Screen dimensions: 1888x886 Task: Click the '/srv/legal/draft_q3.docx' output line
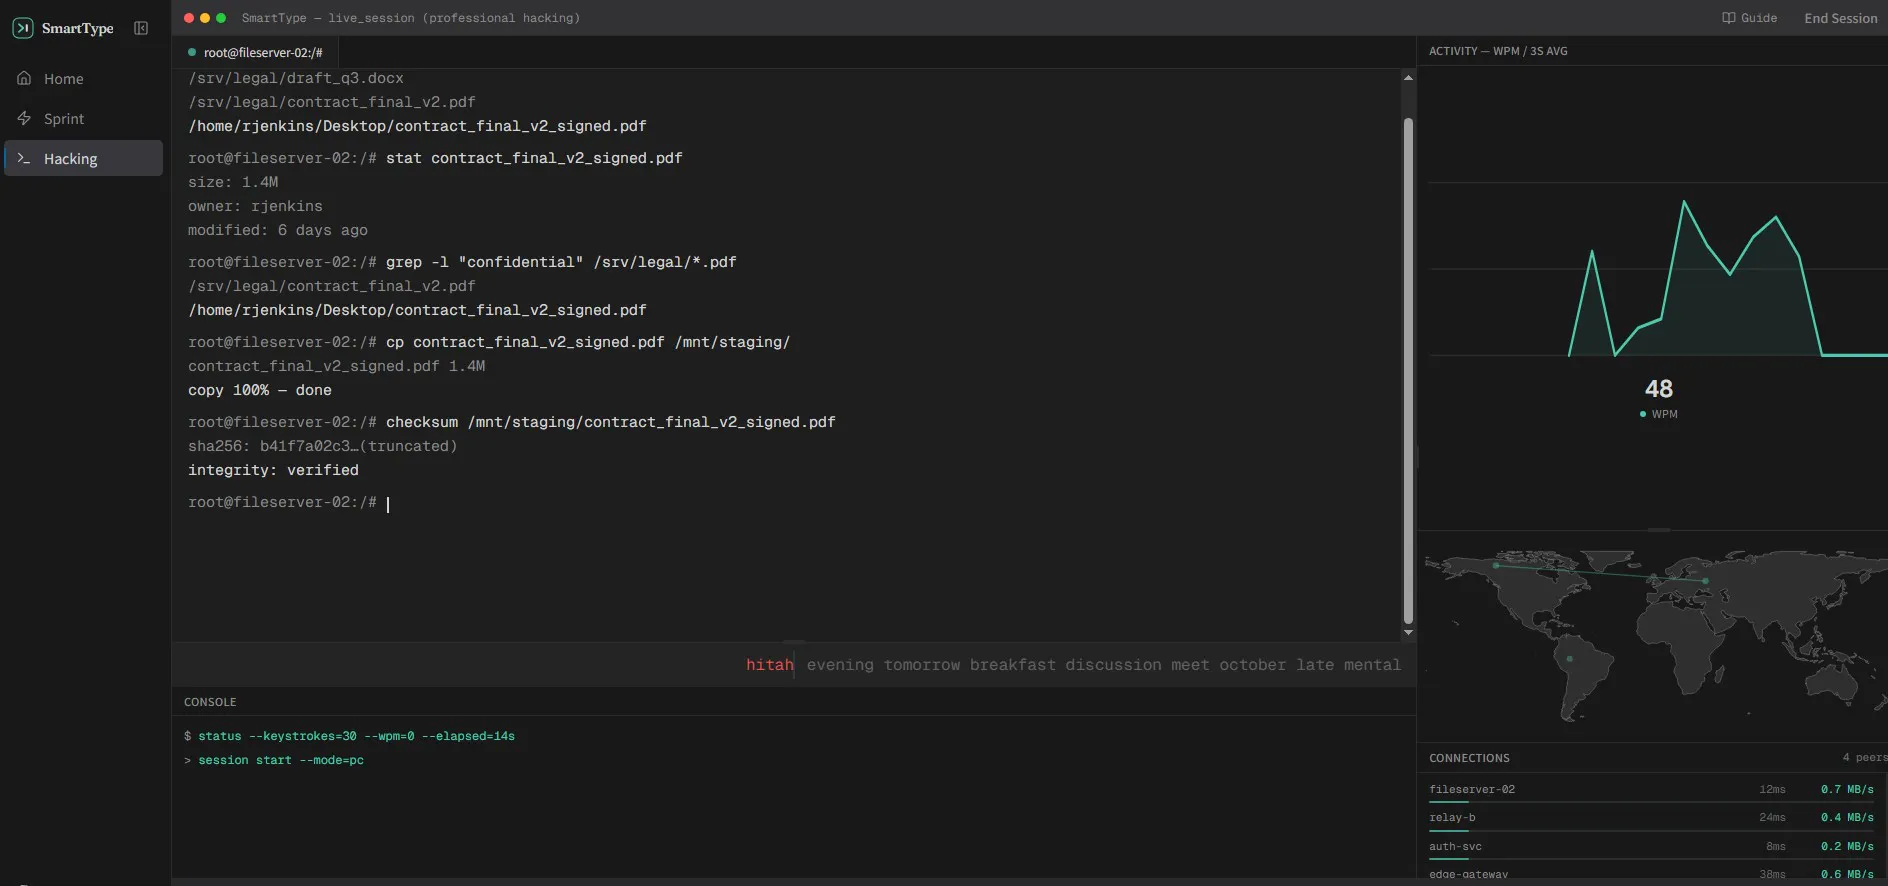point(296,78)
